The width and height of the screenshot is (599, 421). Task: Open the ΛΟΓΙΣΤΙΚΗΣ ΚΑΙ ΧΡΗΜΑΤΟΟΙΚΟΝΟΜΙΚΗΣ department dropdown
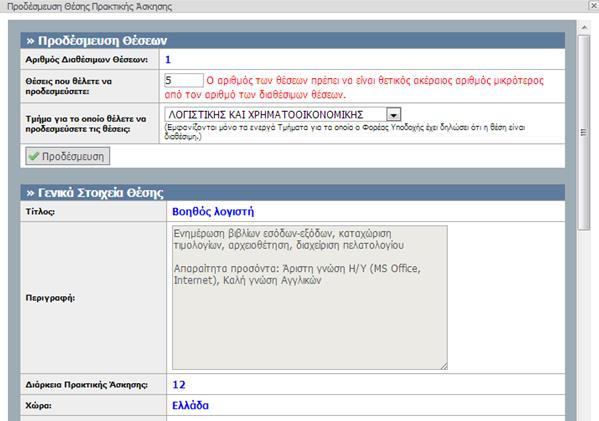[282, 114]
